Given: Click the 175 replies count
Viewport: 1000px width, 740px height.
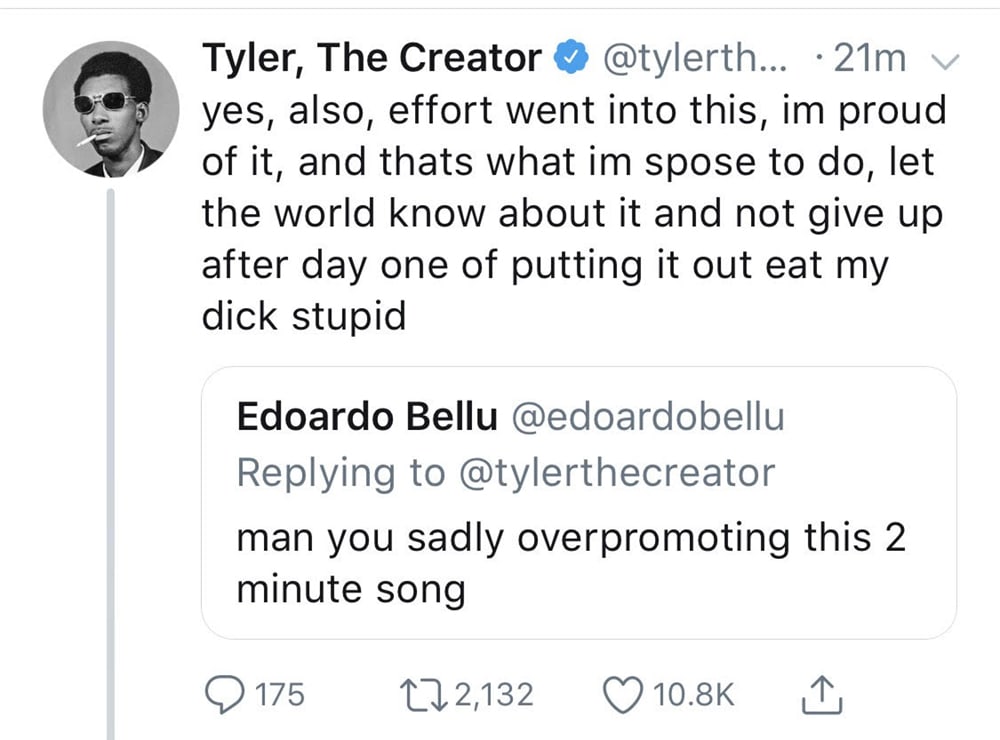Looking at the screenshot, I should click(x=280, y=694).
